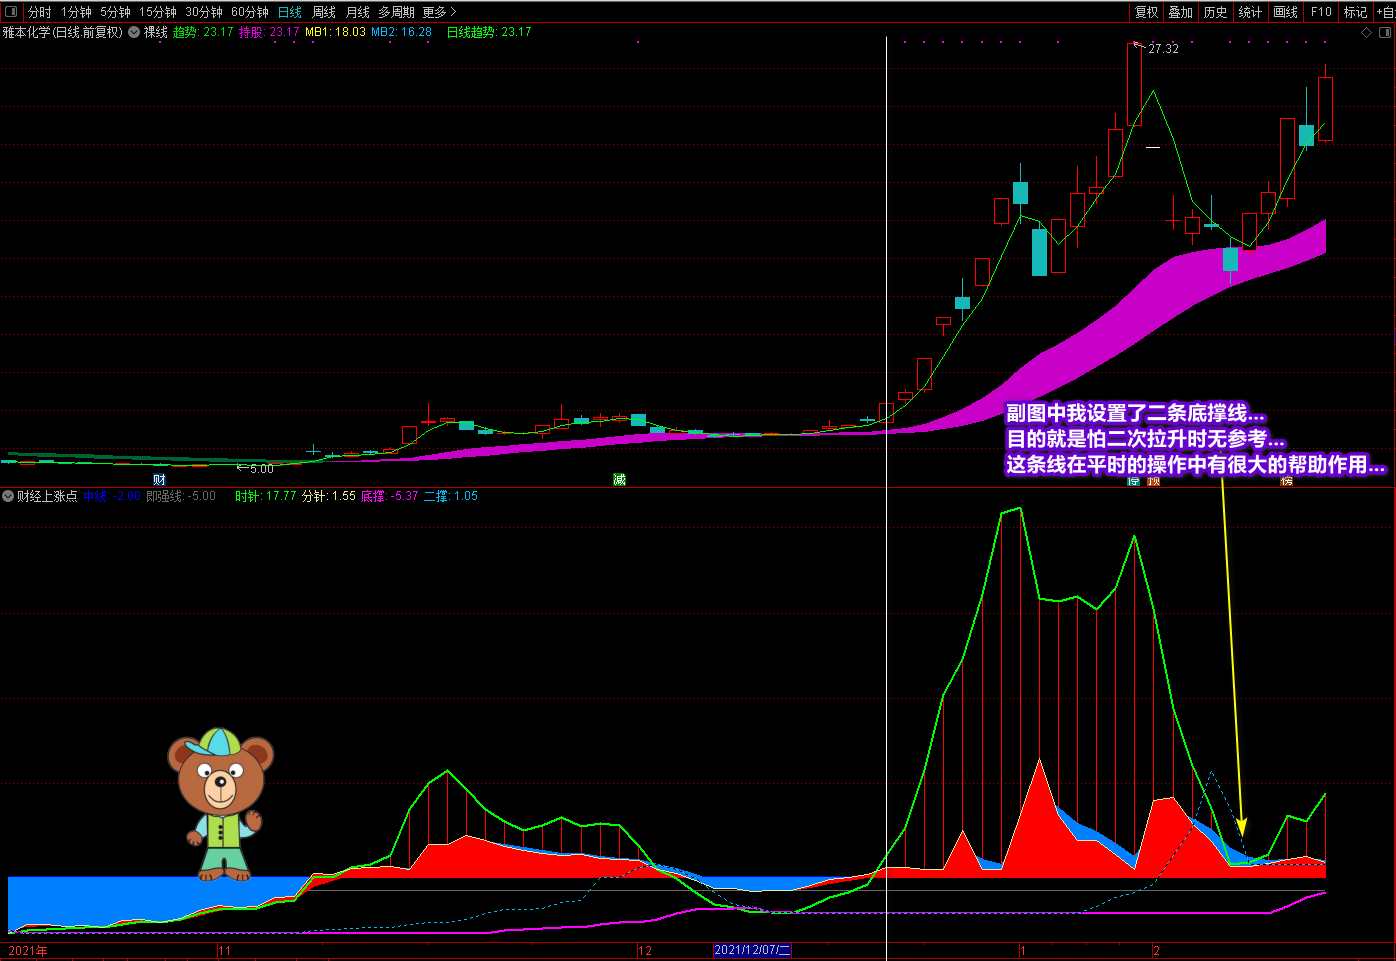Switch to the 周线 weekly tab
Viewport: 1396px width, 961px height.
coord(324,12)
